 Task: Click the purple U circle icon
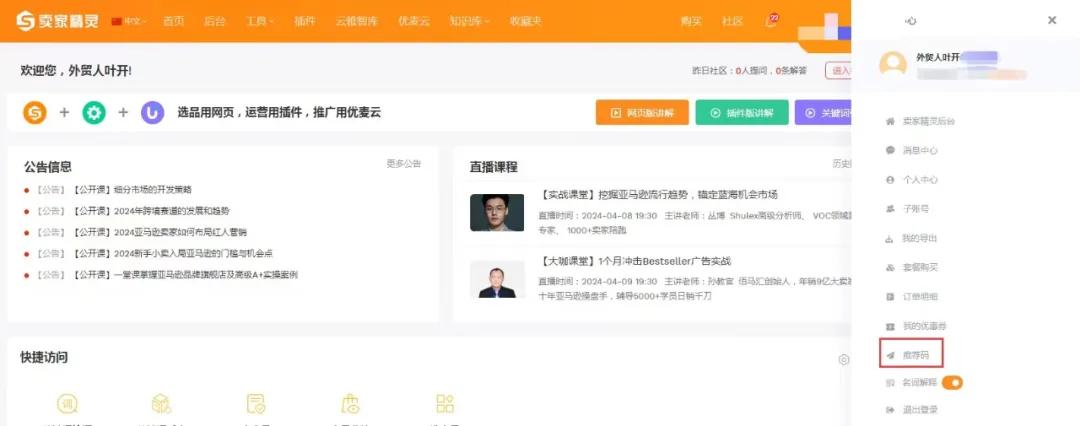[x=153, y=112]
